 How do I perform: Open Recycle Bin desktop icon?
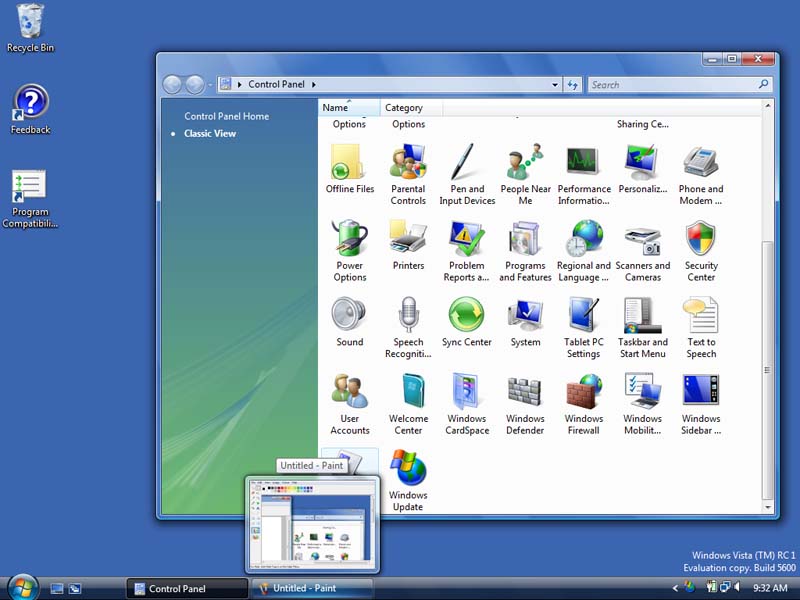pos(30,29)
